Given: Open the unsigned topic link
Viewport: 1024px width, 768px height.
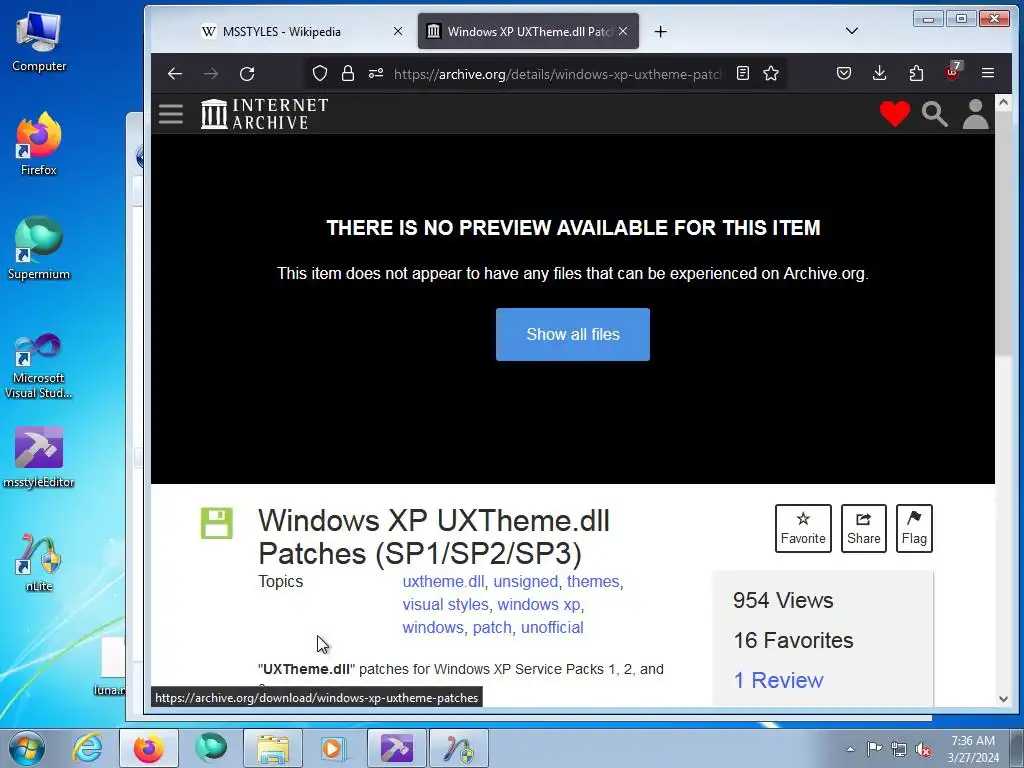Looking at the screenshot, I should coord(526,581).
